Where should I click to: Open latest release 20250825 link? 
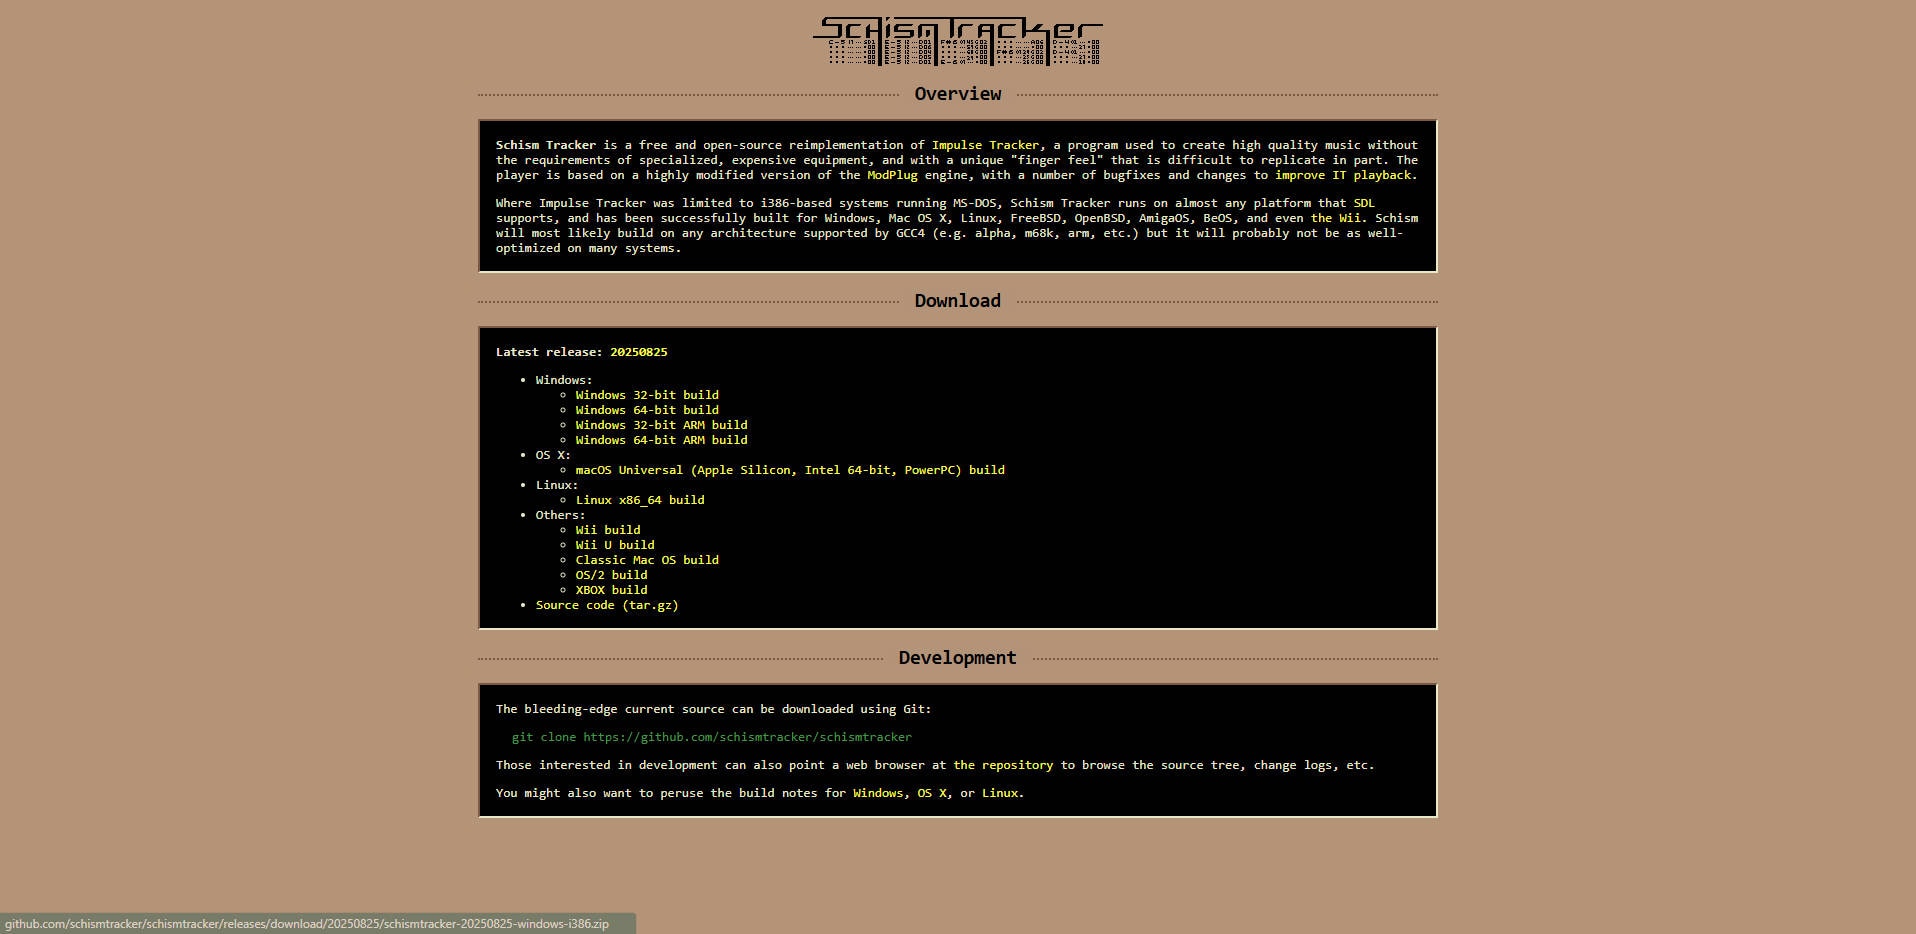(639, 352)
